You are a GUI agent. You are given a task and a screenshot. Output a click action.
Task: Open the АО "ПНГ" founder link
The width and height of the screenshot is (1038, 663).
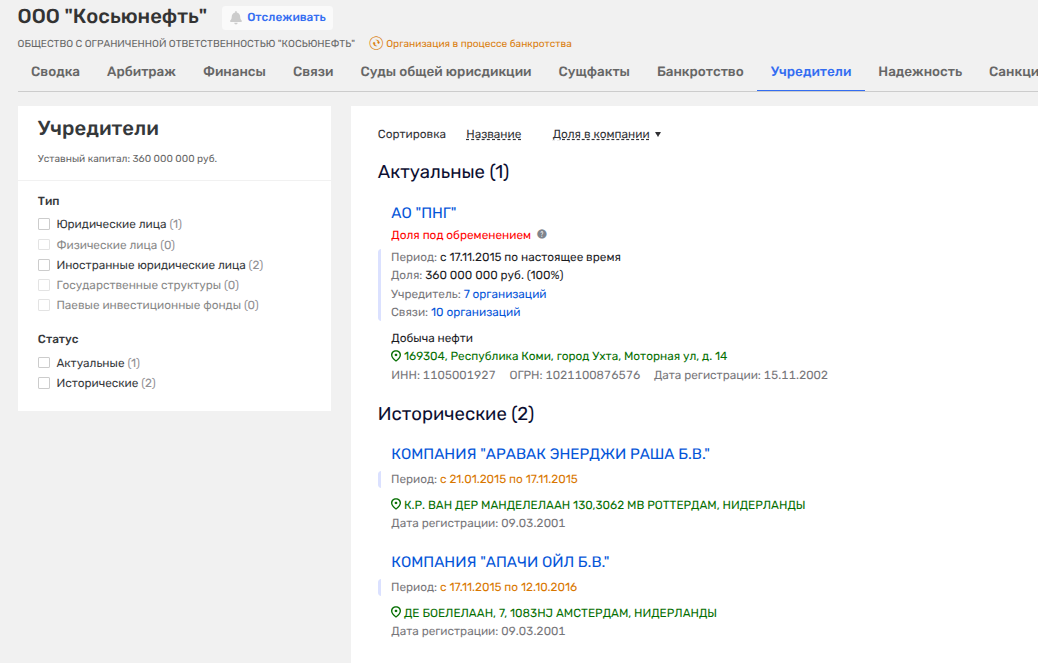(x=423, y=212)
